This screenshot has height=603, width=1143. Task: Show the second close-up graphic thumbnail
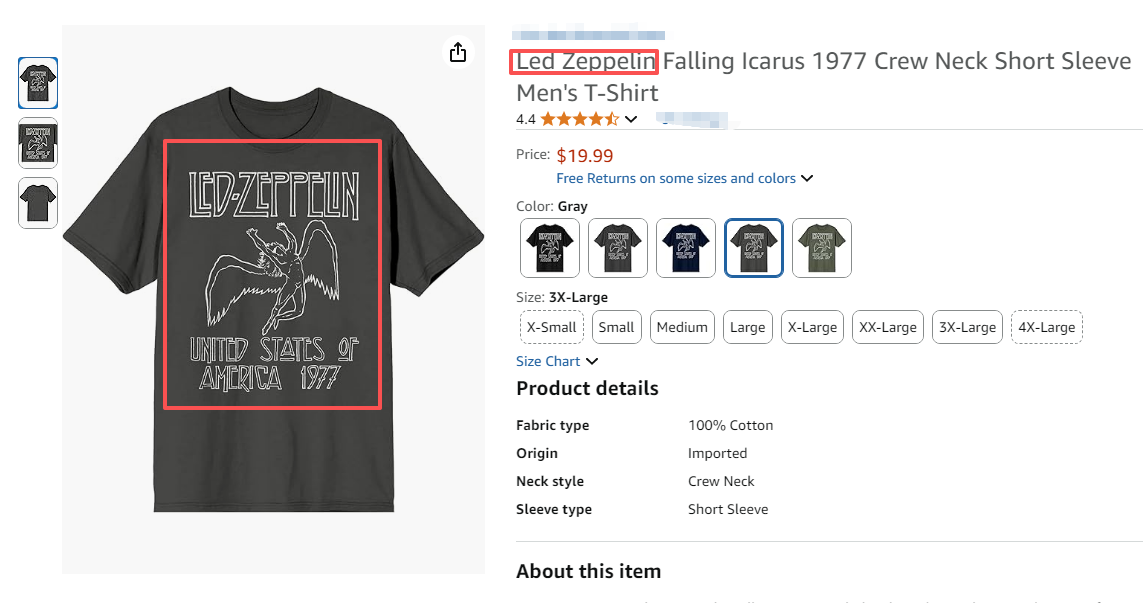point(38,143)
